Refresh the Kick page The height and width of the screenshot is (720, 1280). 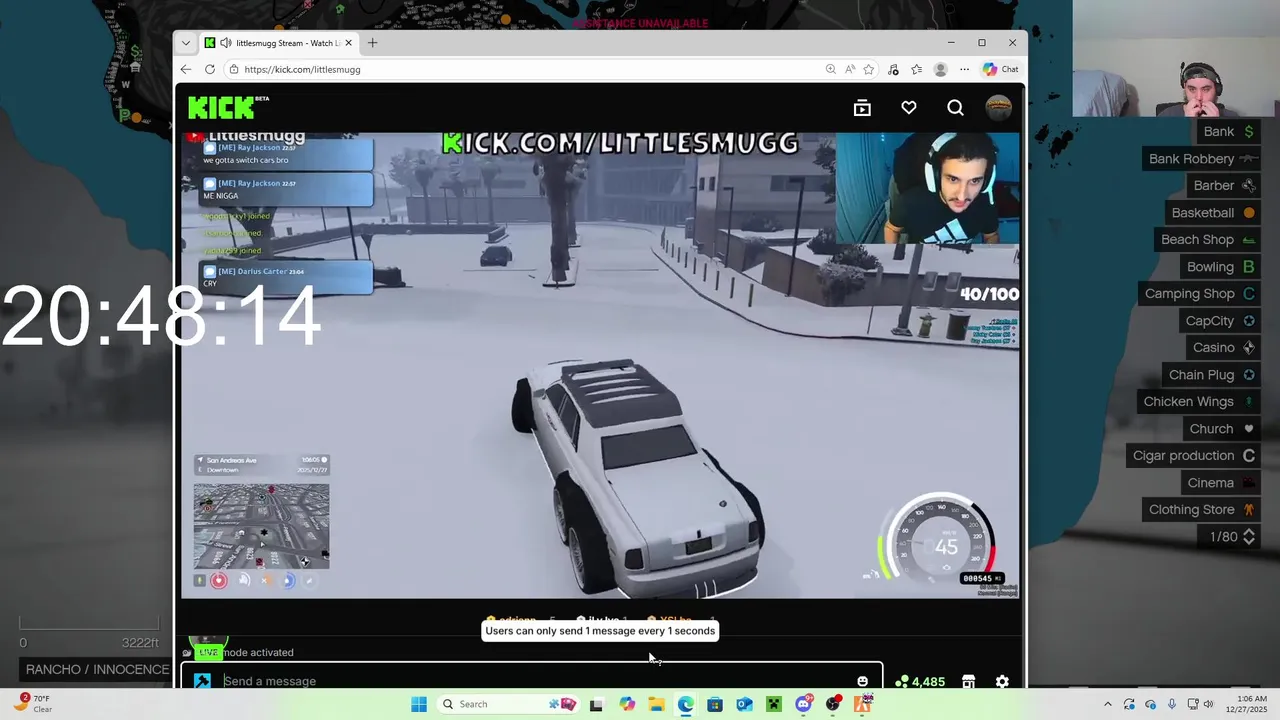(x=210, y=69)
